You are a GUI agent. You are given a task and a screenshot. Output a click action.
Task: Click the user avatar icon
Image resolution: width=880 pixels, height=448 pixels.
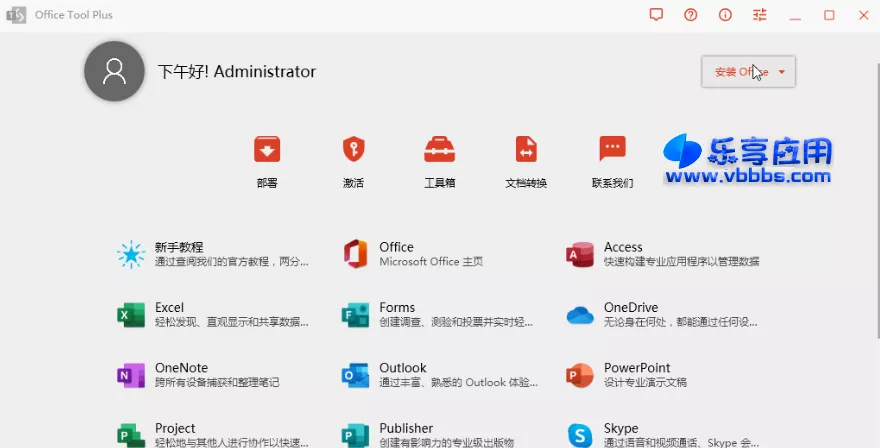tap(114, 71)
